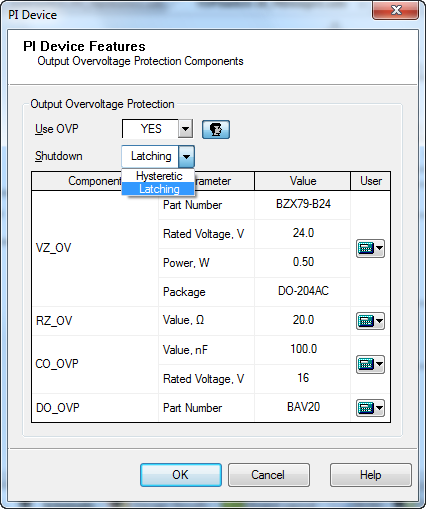Click the expert advice head icon
The width and height of the screenshot is (426, 509).
(216, 129)
